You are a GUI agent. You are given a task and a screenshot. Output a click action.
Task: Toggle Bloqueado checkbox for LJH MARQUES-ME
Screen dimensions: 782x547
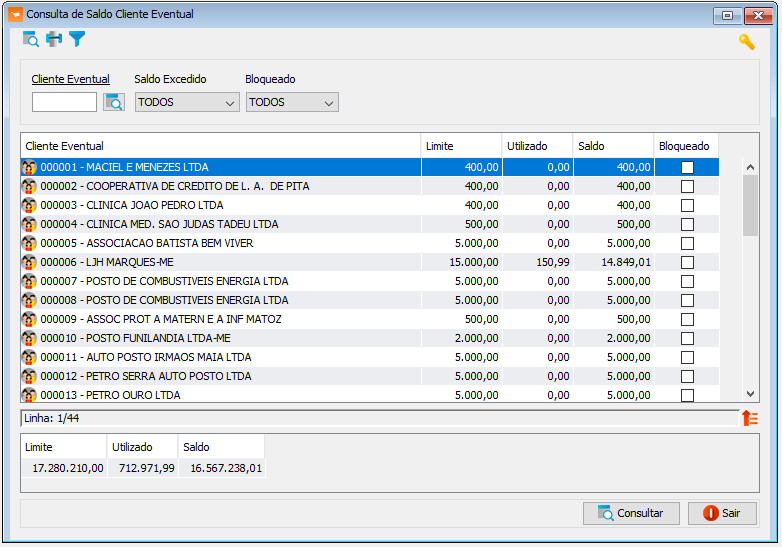click(x=687, y=262)
